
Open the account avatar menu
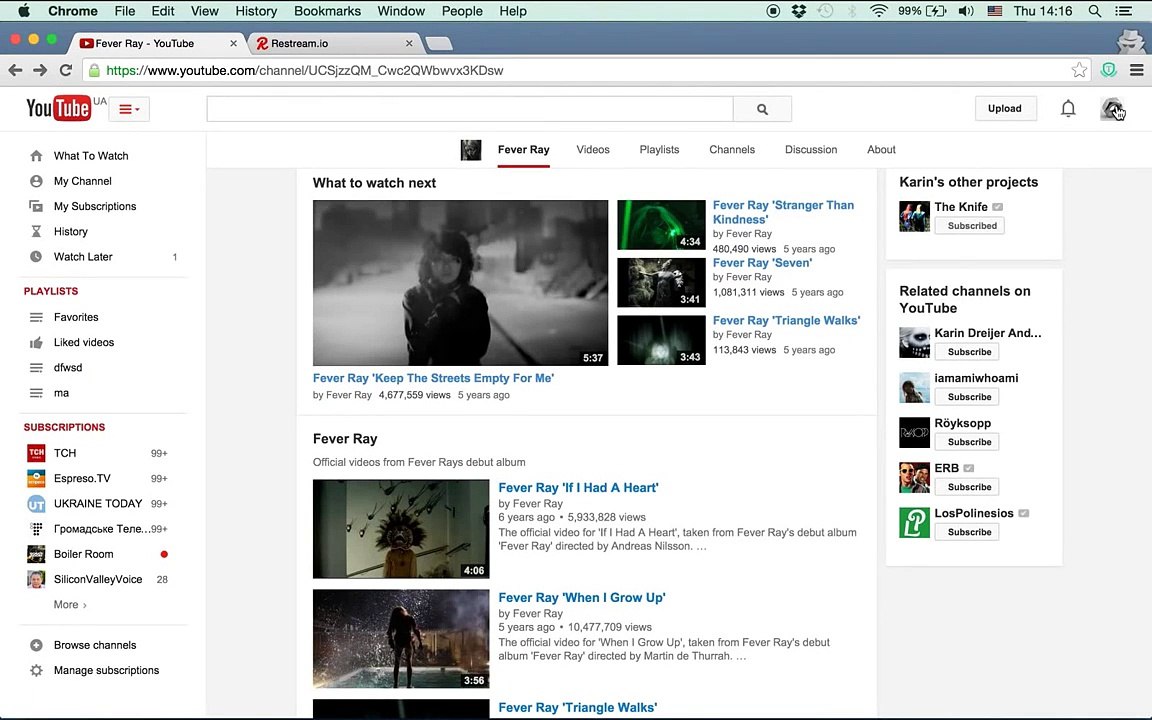click(x=1112, y=109)
